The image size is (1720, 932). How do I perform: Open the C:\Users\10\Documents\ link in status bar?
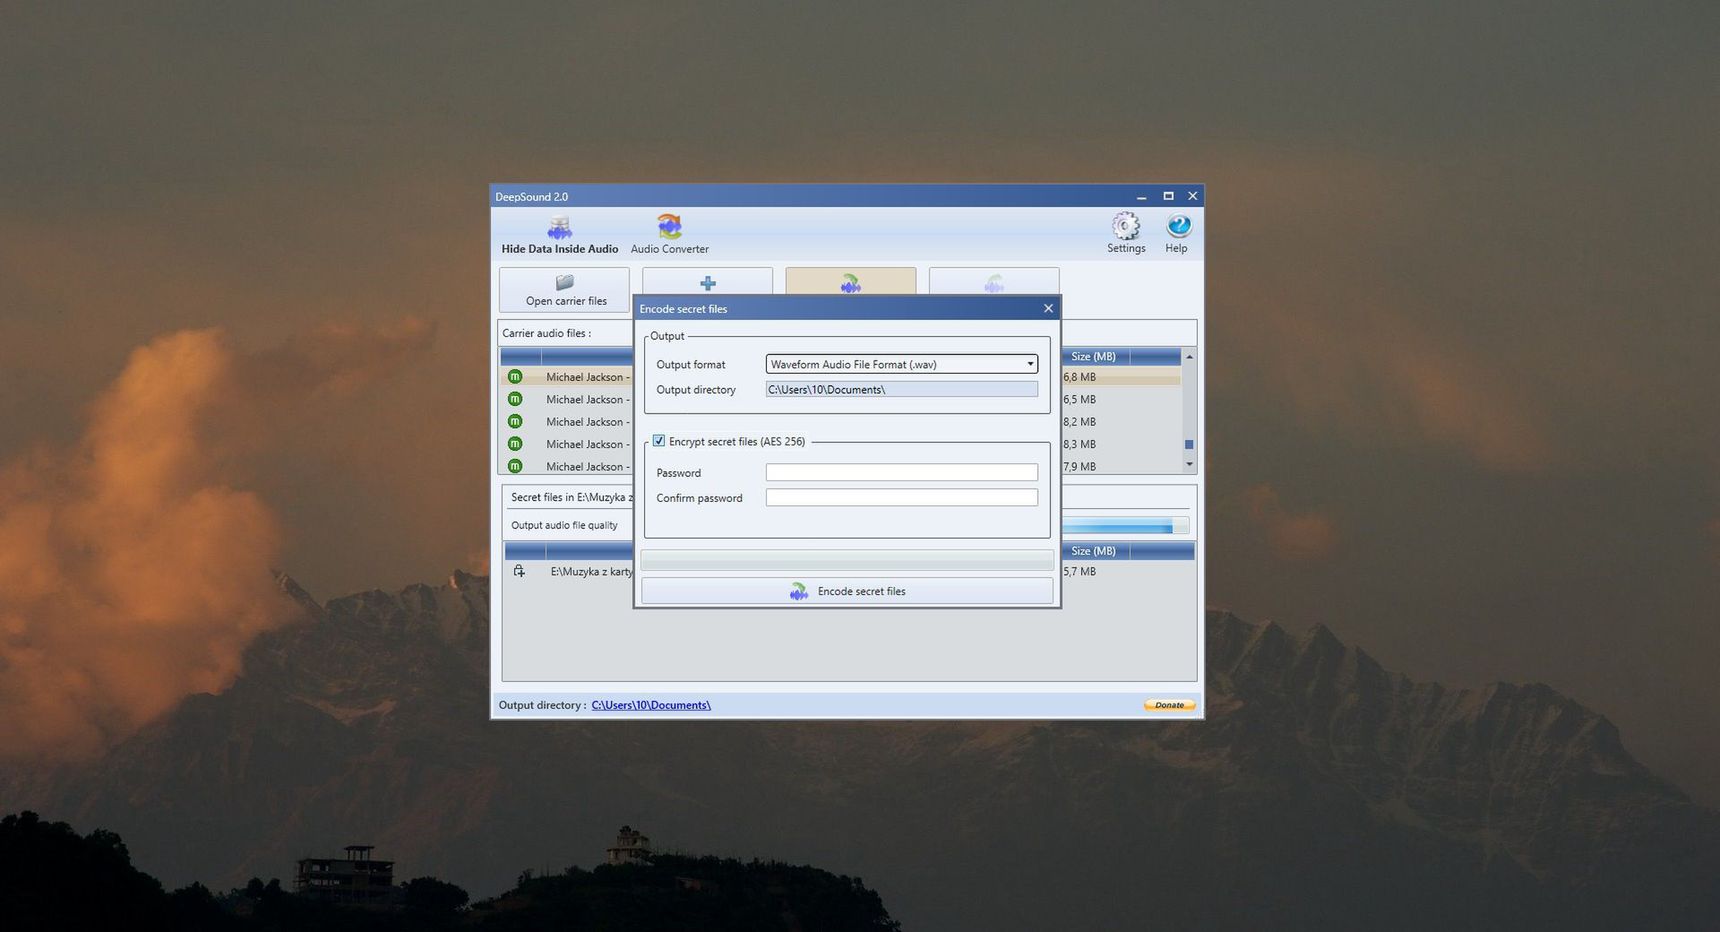click(x=651, y=705)
